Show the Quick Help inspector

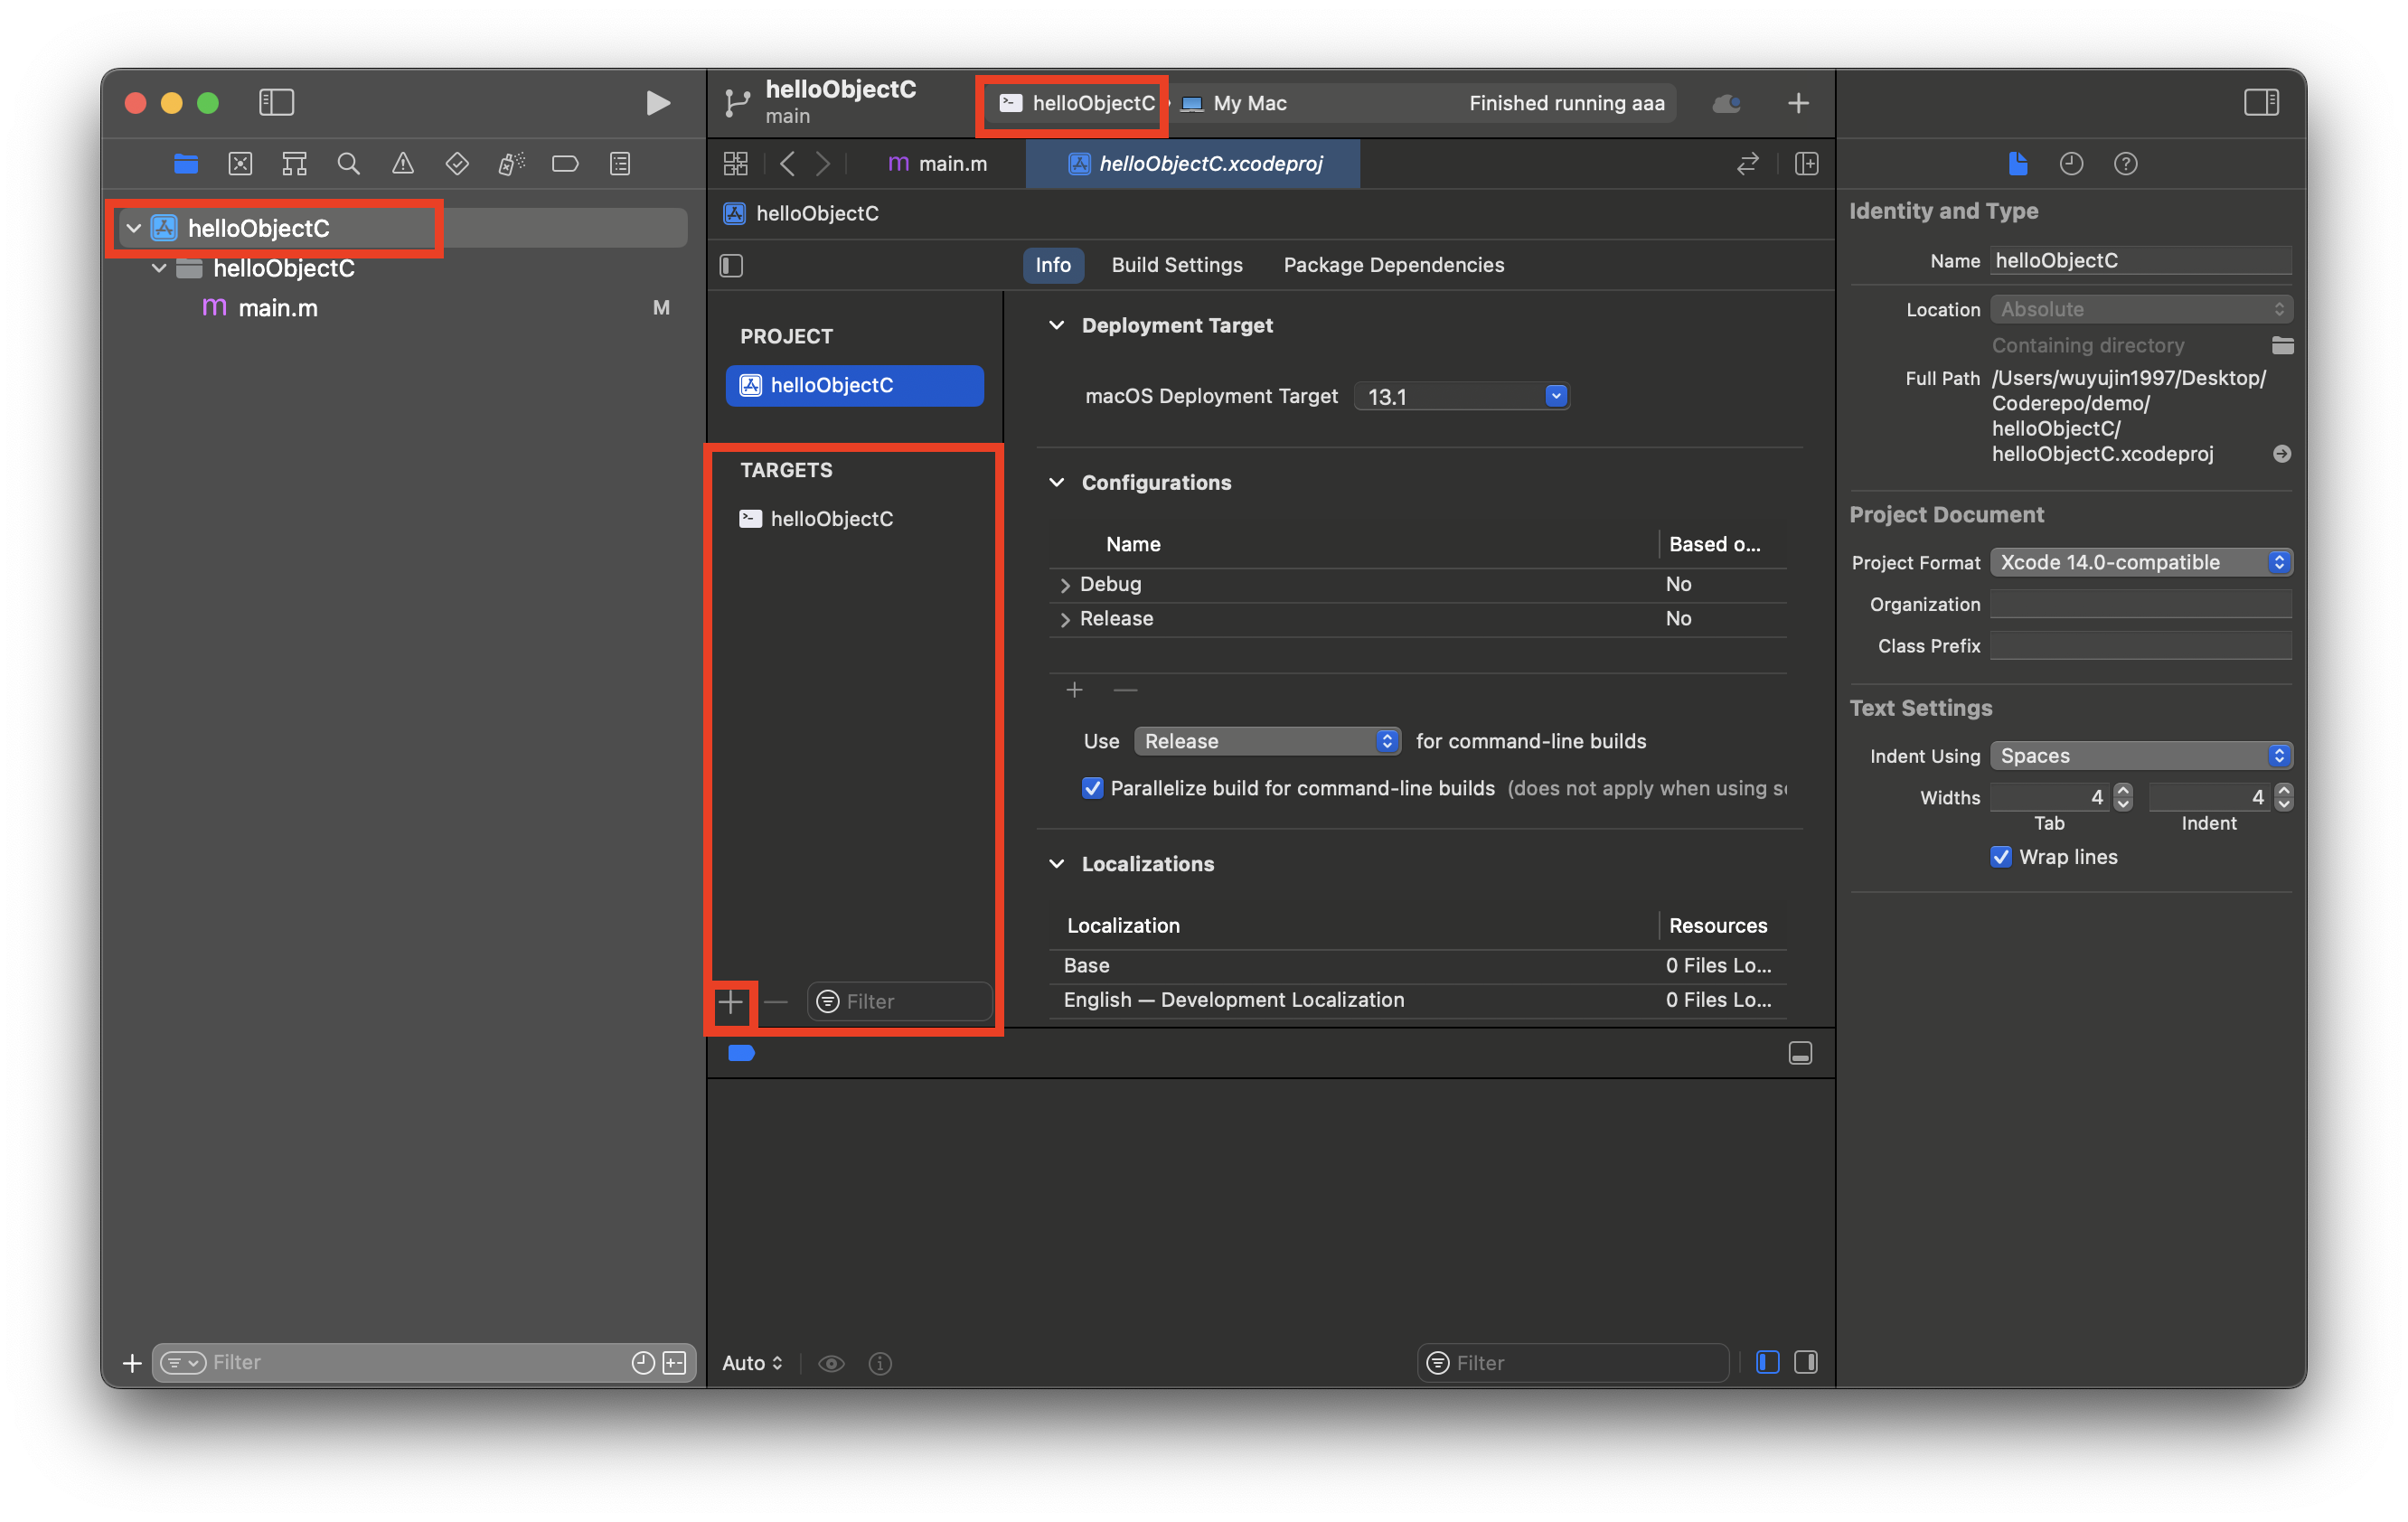point(2125,164)
